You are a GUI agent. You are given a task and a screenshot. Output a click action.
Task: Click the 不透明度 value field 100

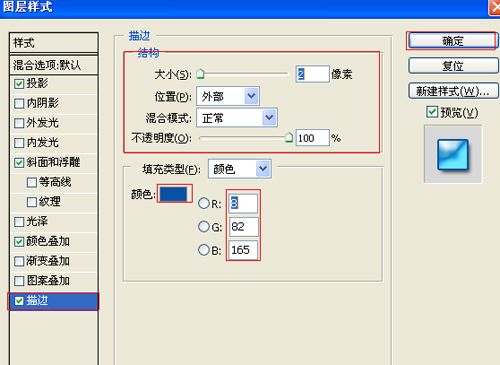pyautogui.click(x=312, y=138)
